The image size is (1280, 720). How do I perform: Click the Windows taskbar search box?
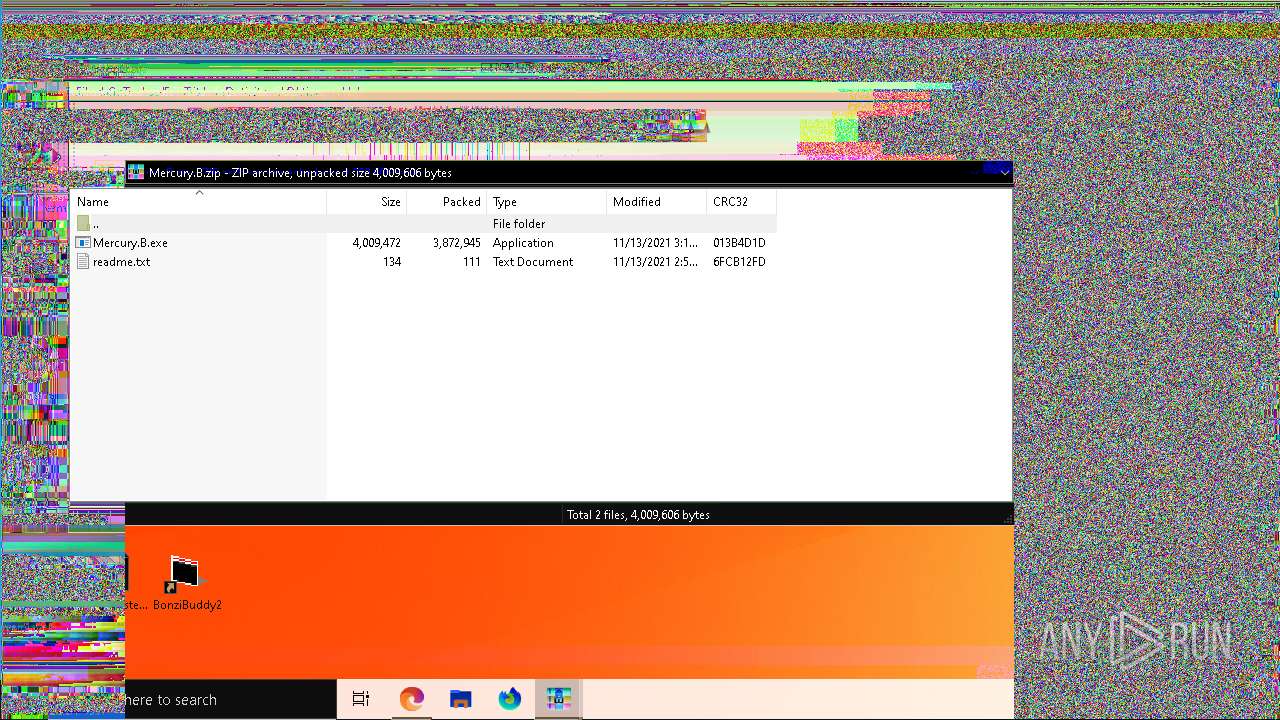(230, 699)
